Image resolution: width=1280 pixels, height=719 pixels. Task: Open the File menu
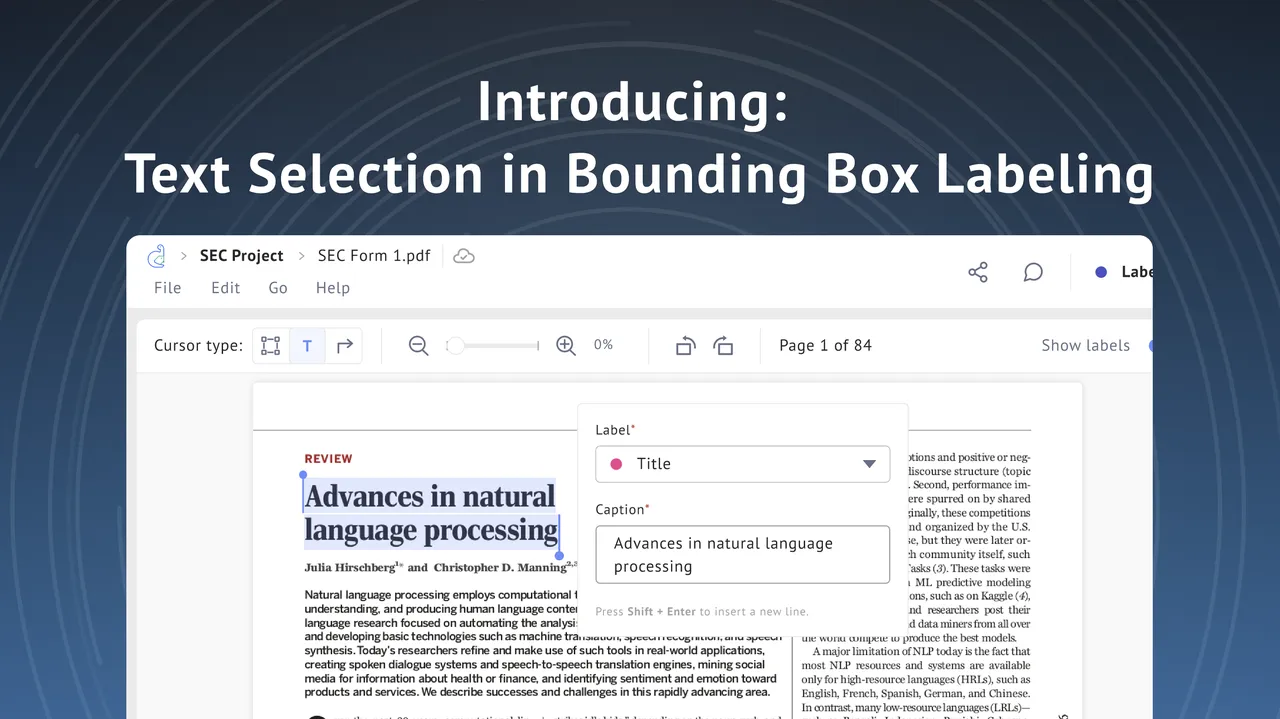(167, 288)
